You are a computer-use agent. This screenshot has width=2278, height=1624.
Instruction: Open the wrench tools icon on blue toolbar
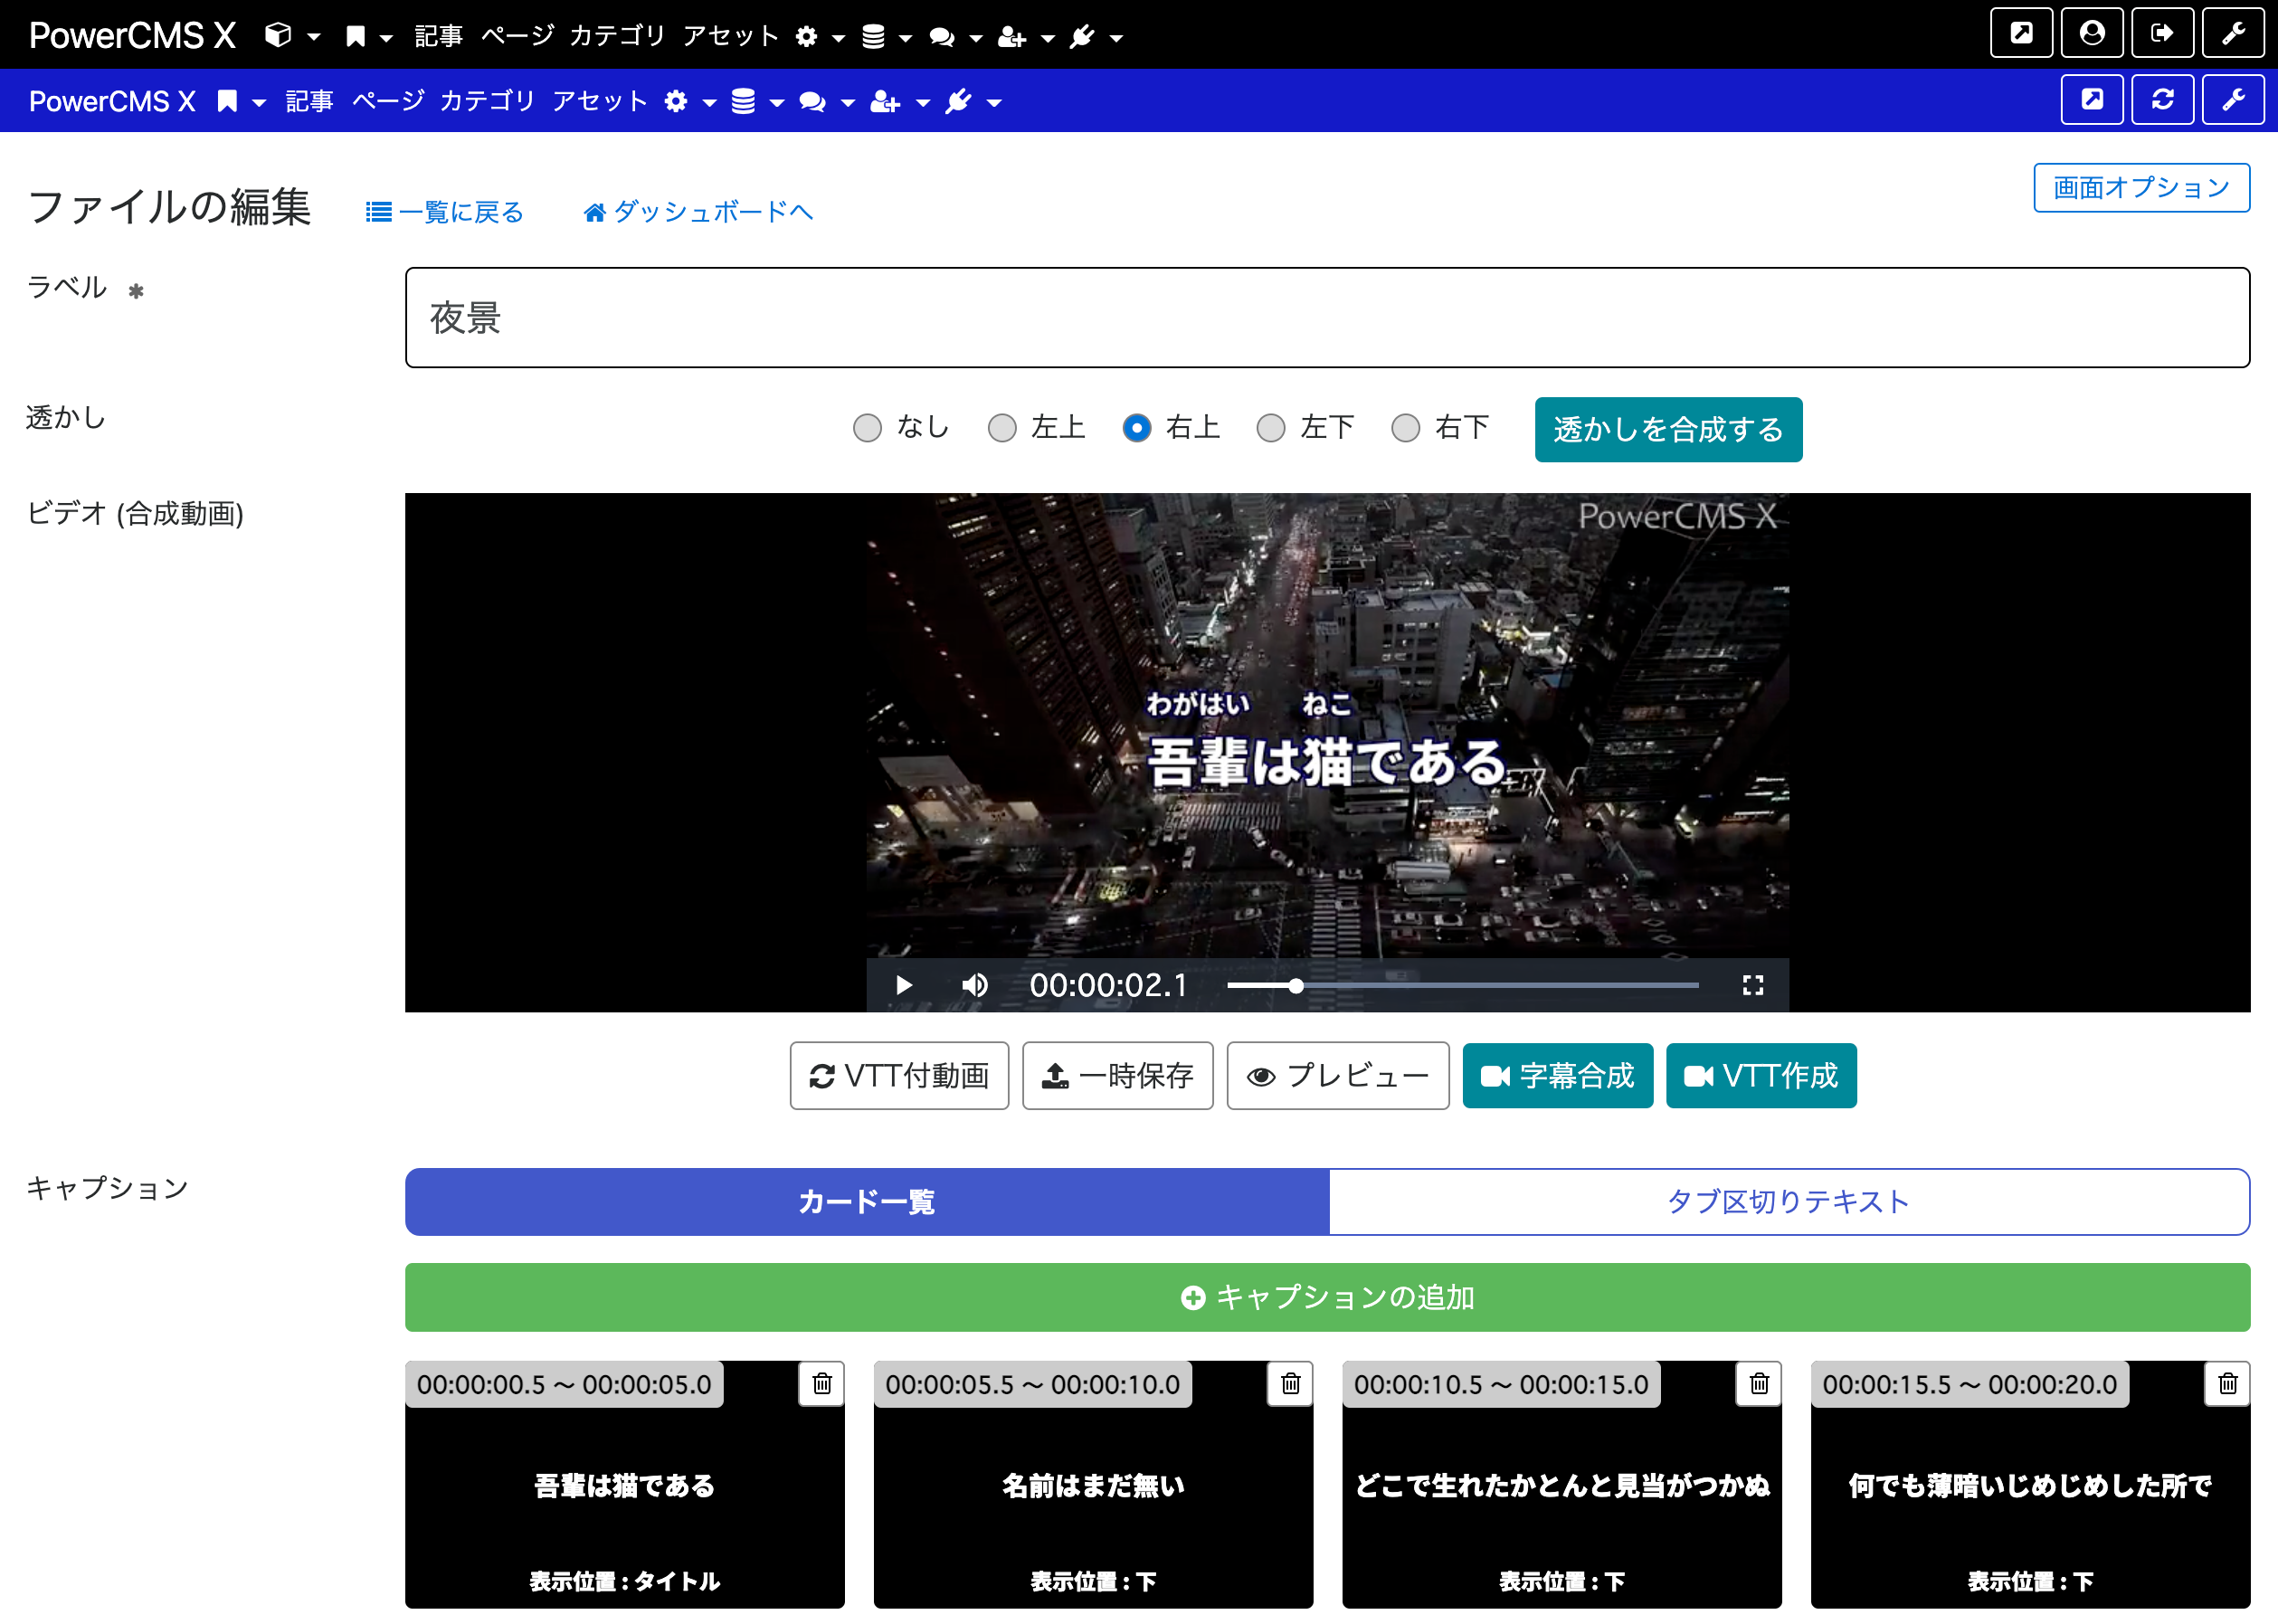(2234, 99)
